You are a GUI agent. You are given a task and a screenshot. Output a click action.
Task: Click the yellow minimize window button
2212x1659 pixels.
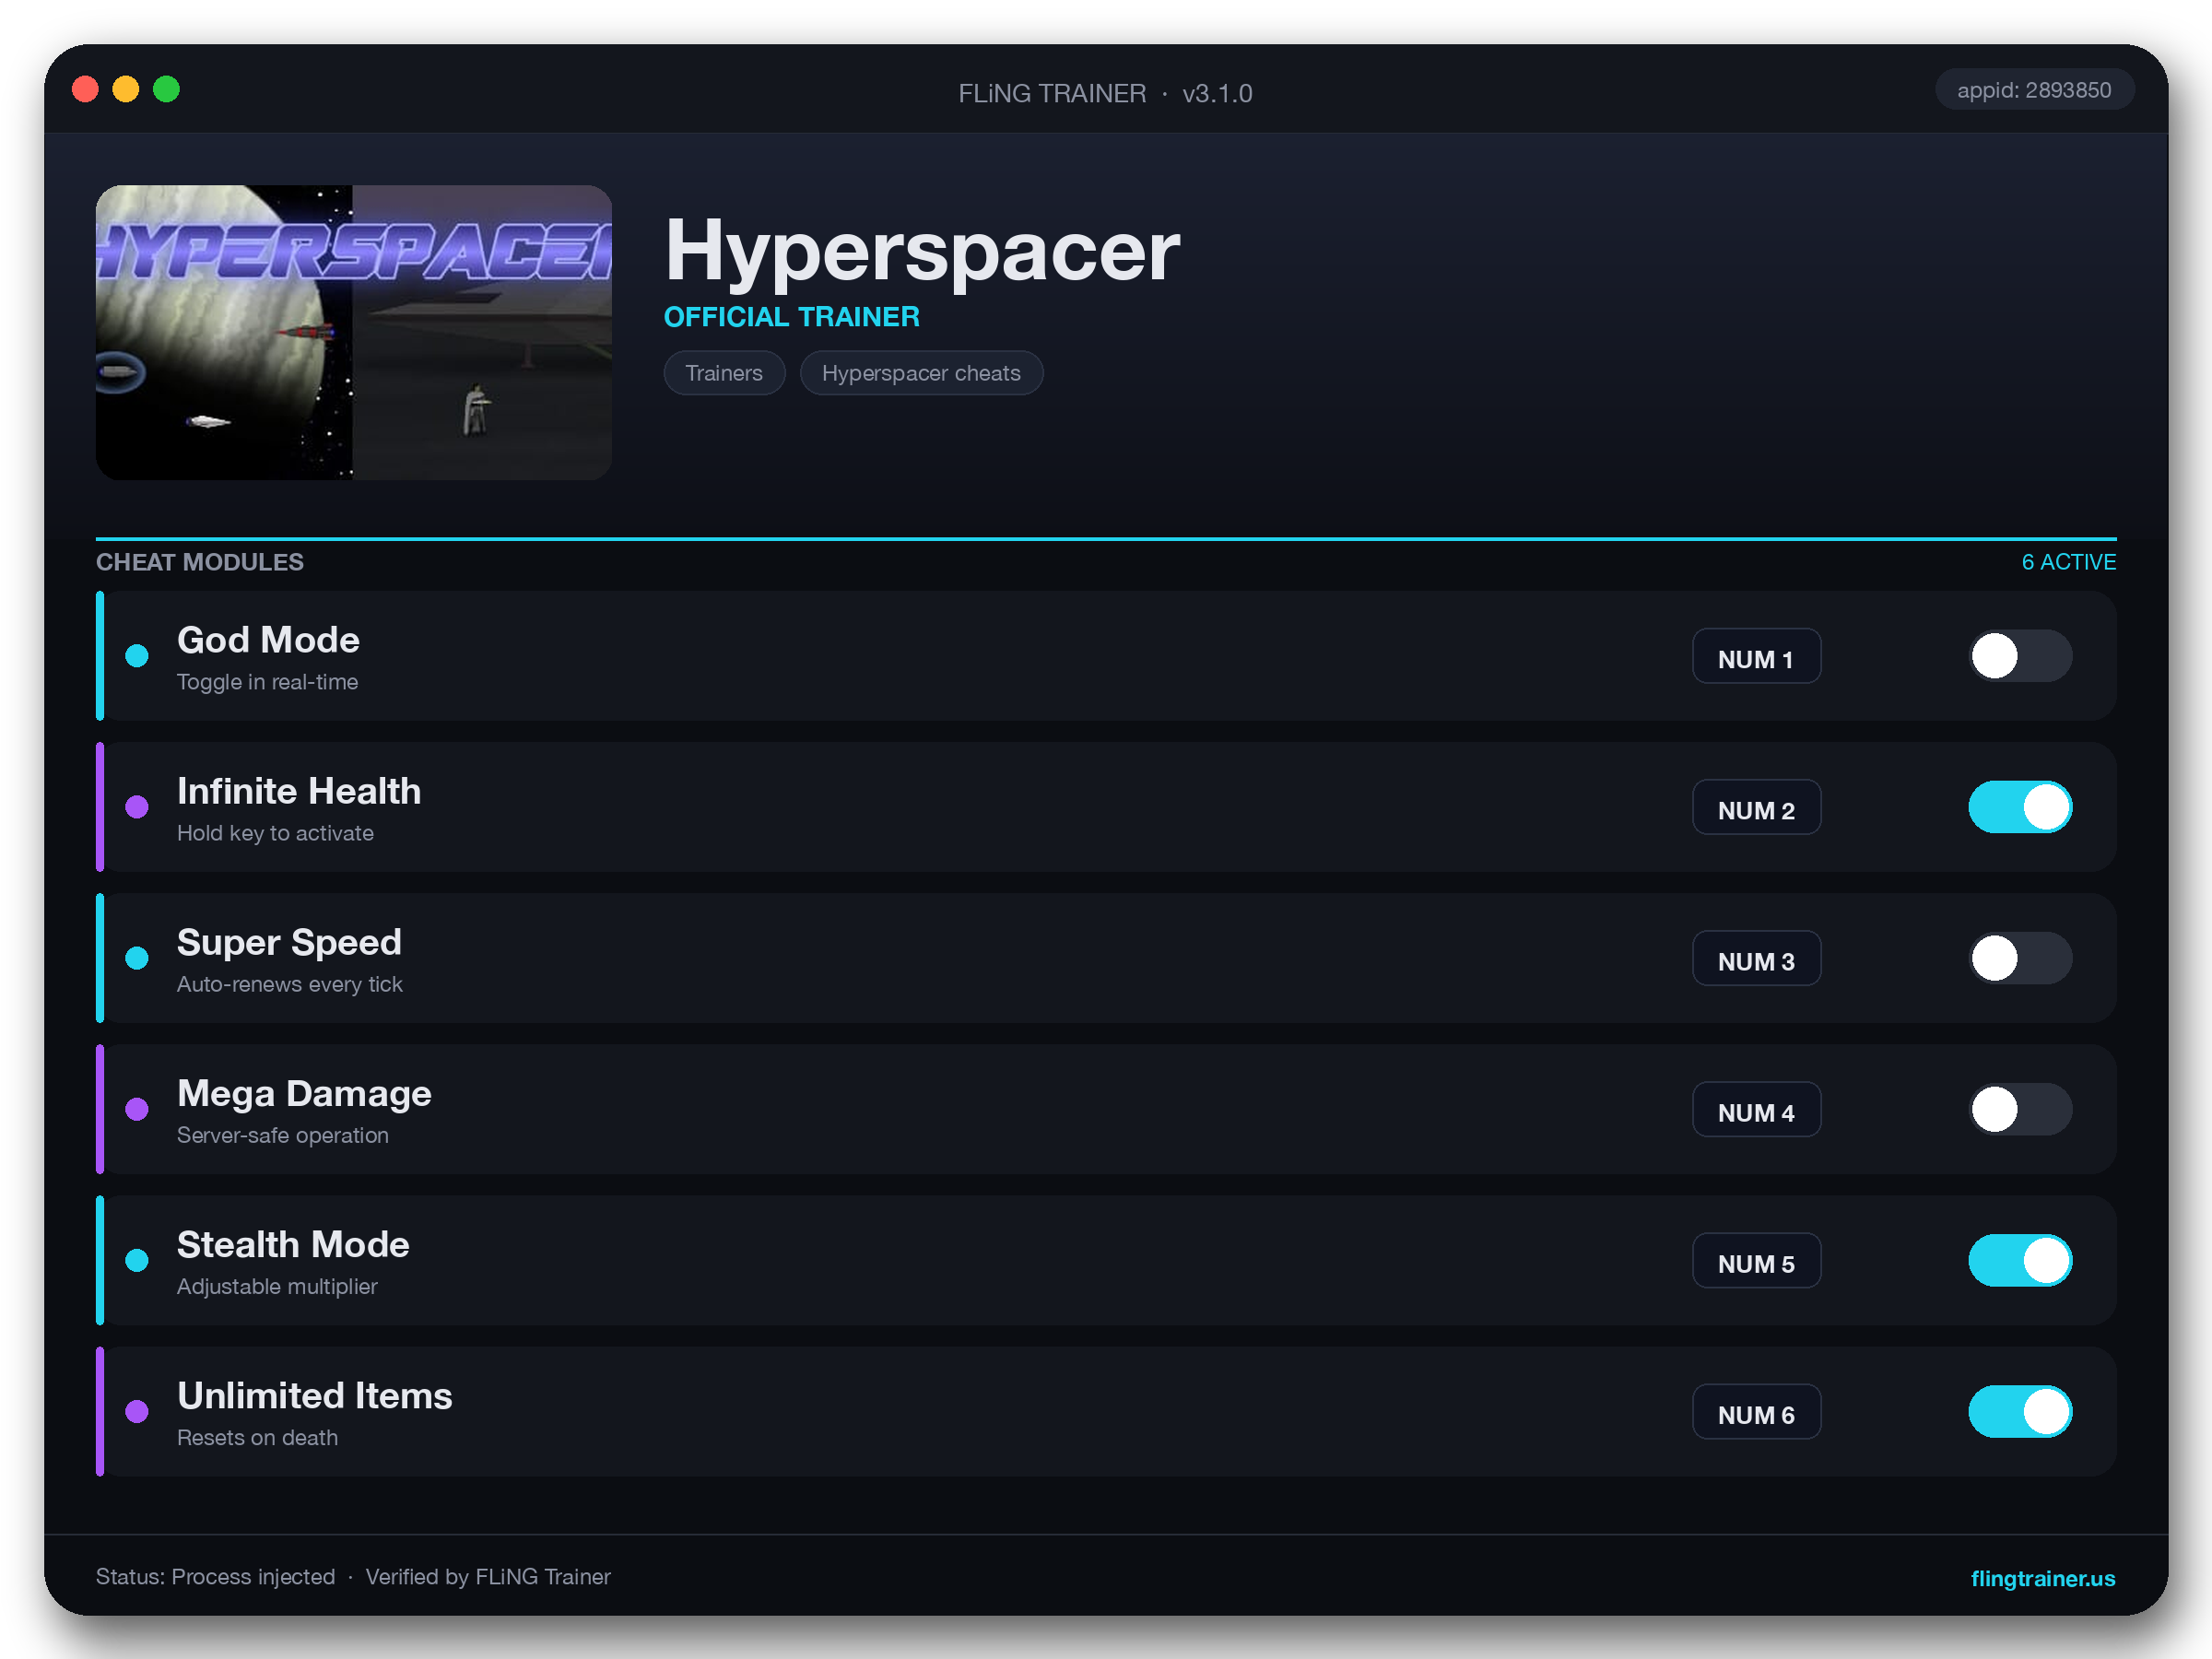(126, 90)
